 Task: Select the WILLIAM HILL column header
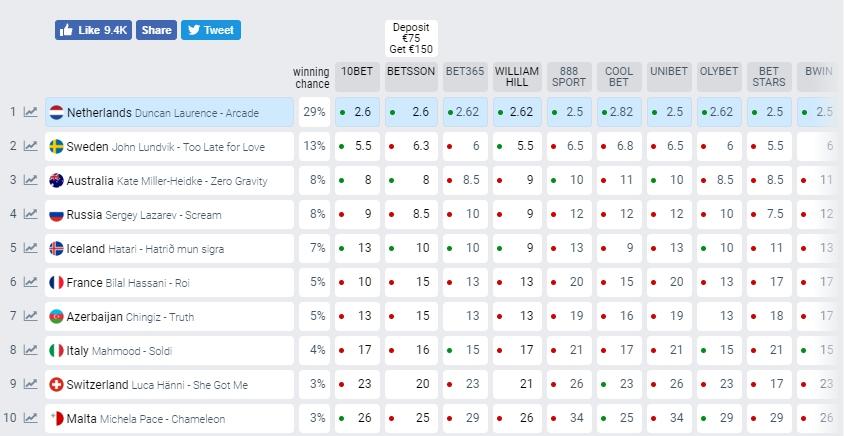517,77
